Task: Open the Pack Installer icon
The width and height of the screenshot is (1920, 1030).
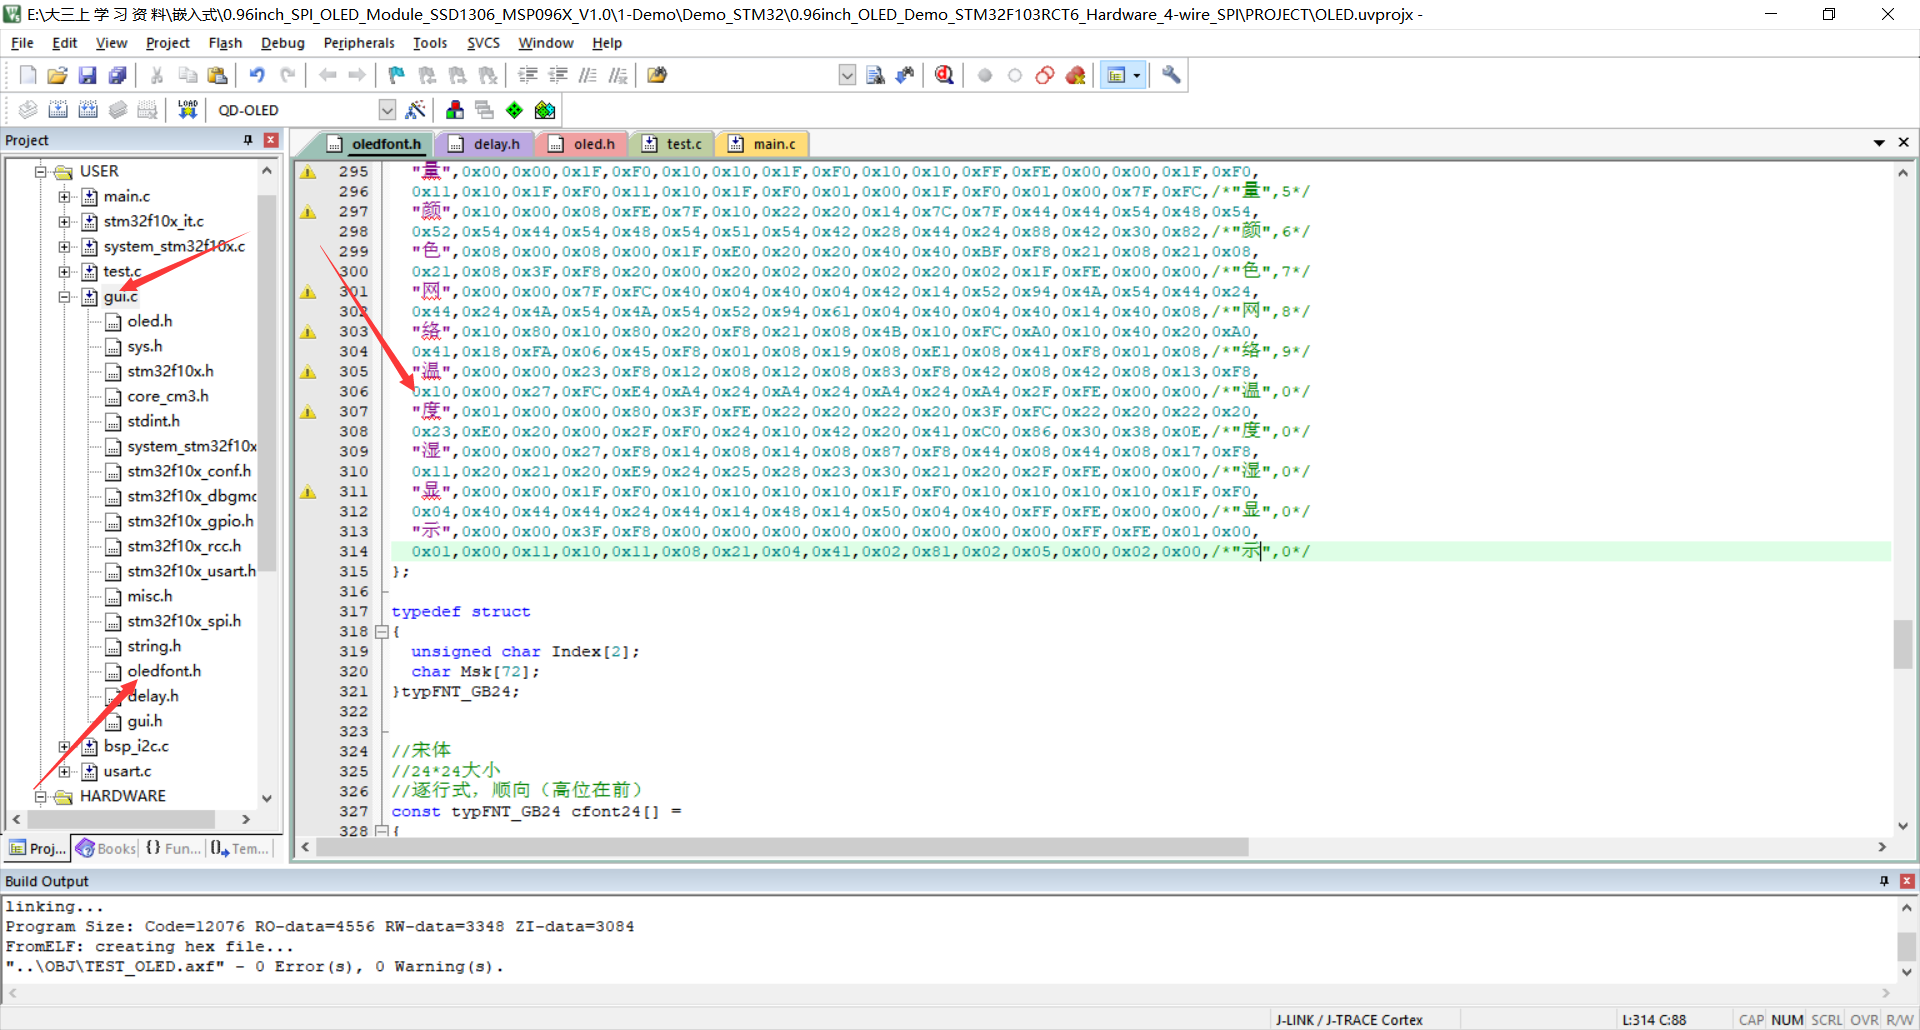Action: tap(545, 110)
